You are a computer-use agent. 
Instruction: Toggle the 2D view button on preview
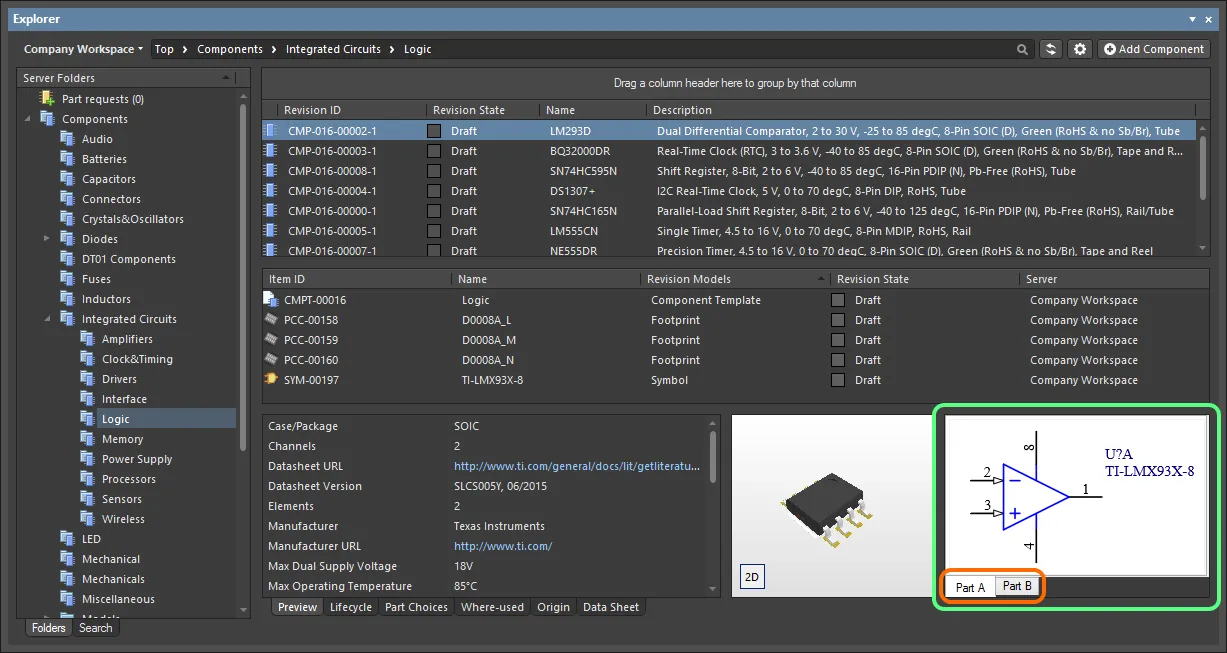coord(751,577)
